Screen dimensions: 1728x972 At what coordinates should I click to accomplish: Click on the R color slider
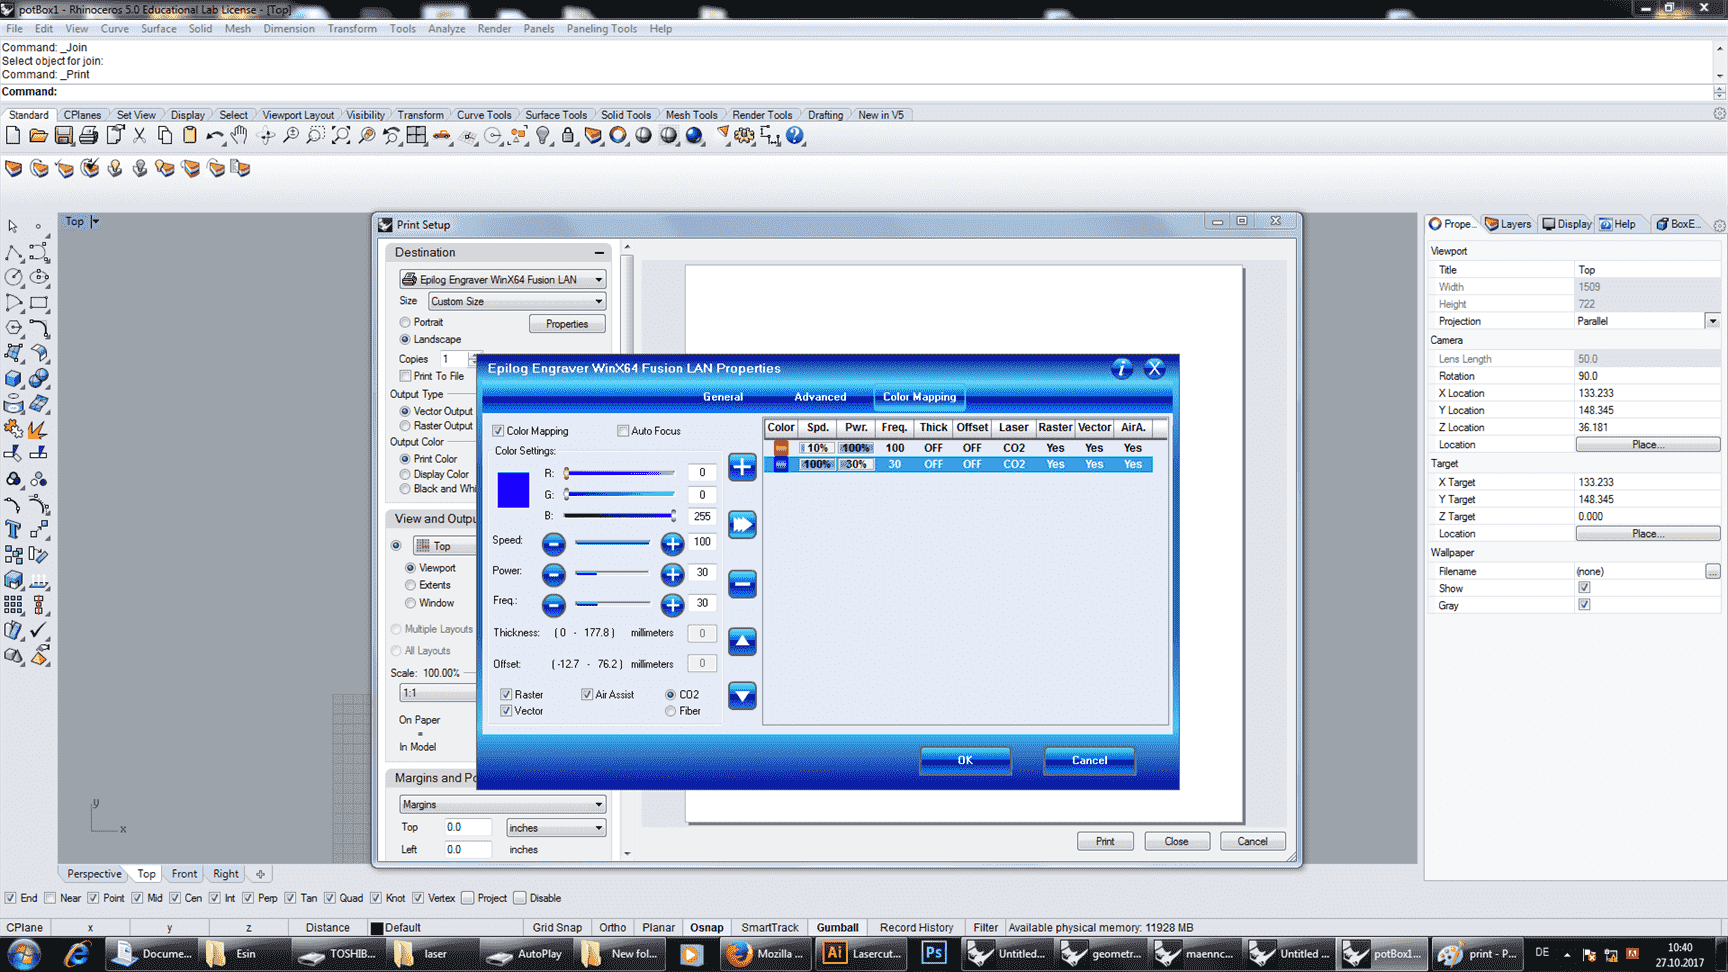coord(619,473)
